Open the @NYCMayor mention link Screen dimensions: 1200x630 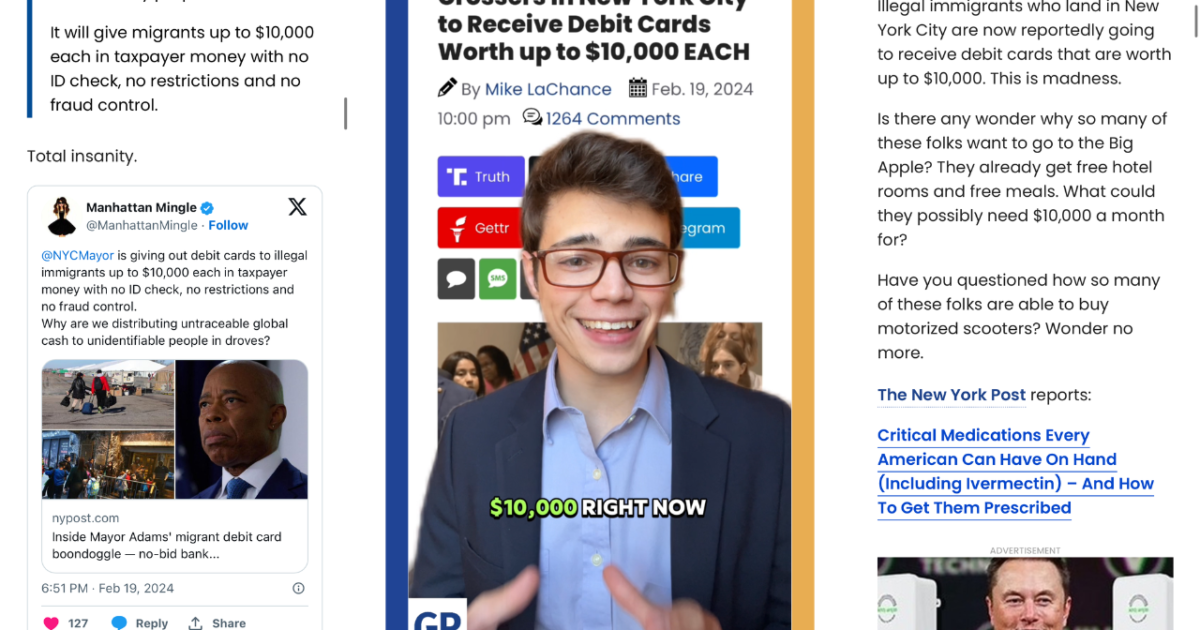(x=77, y=255)
